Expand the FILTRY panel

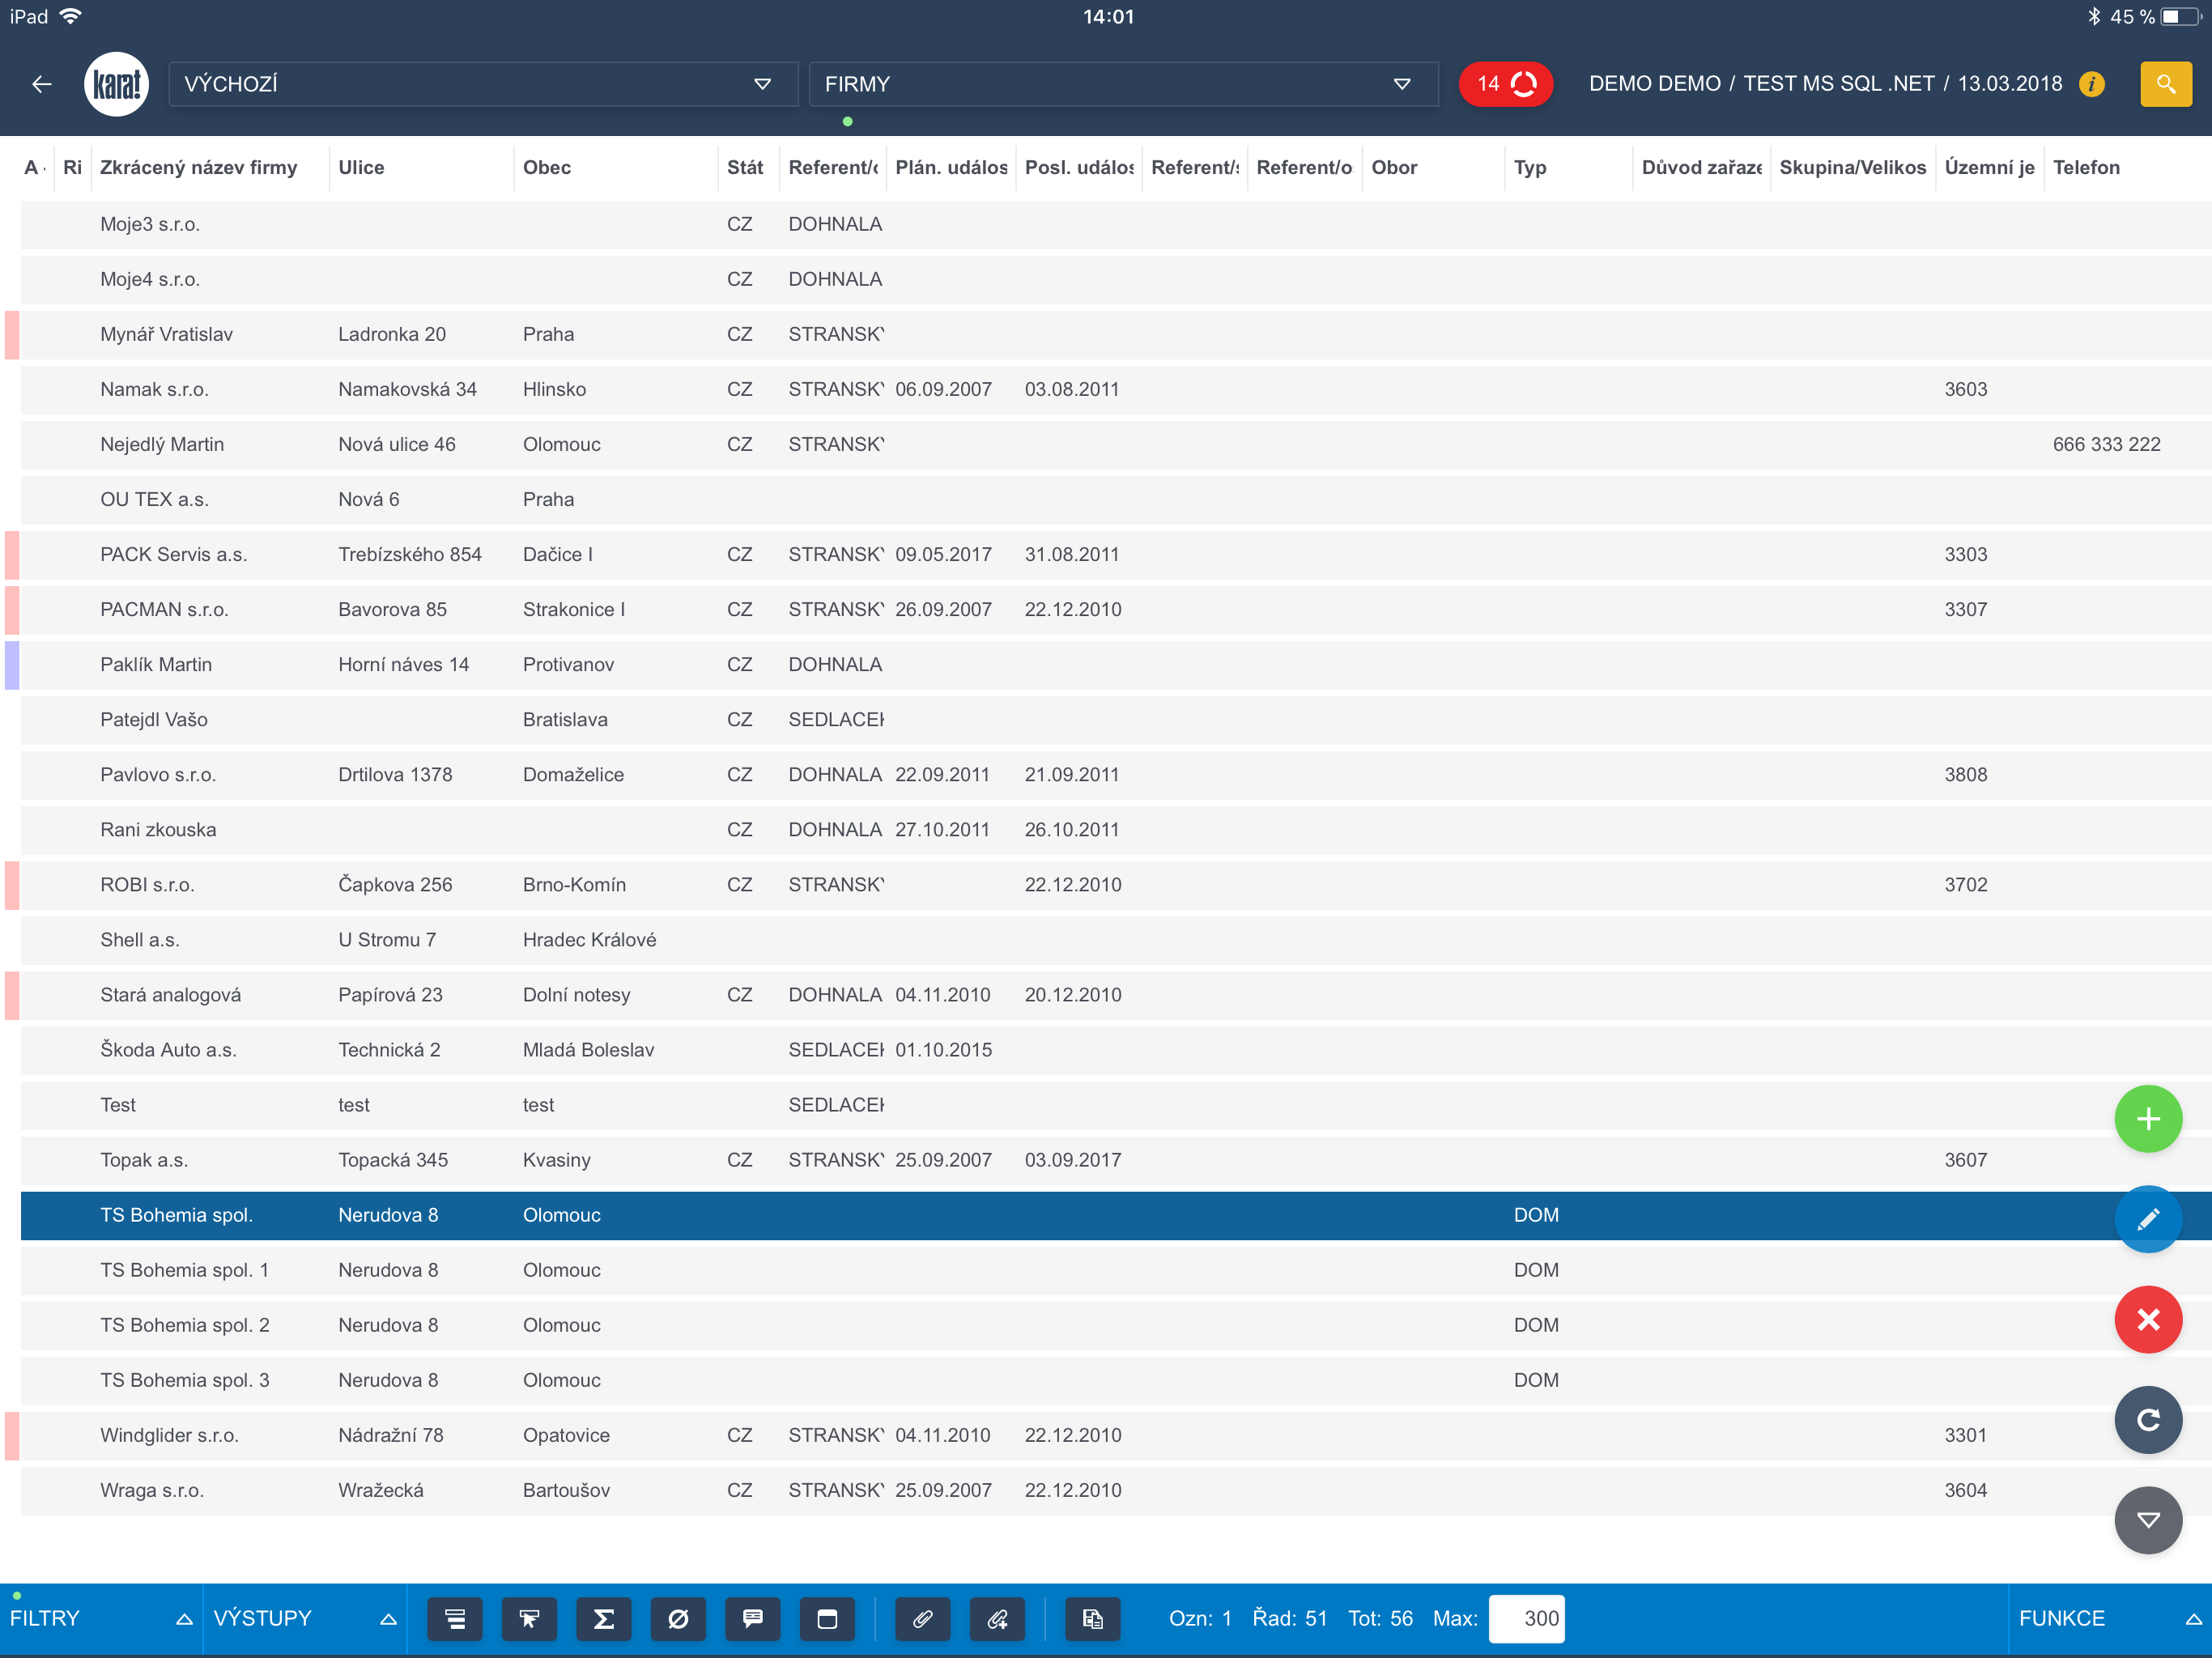click(x=100, y=1618)
